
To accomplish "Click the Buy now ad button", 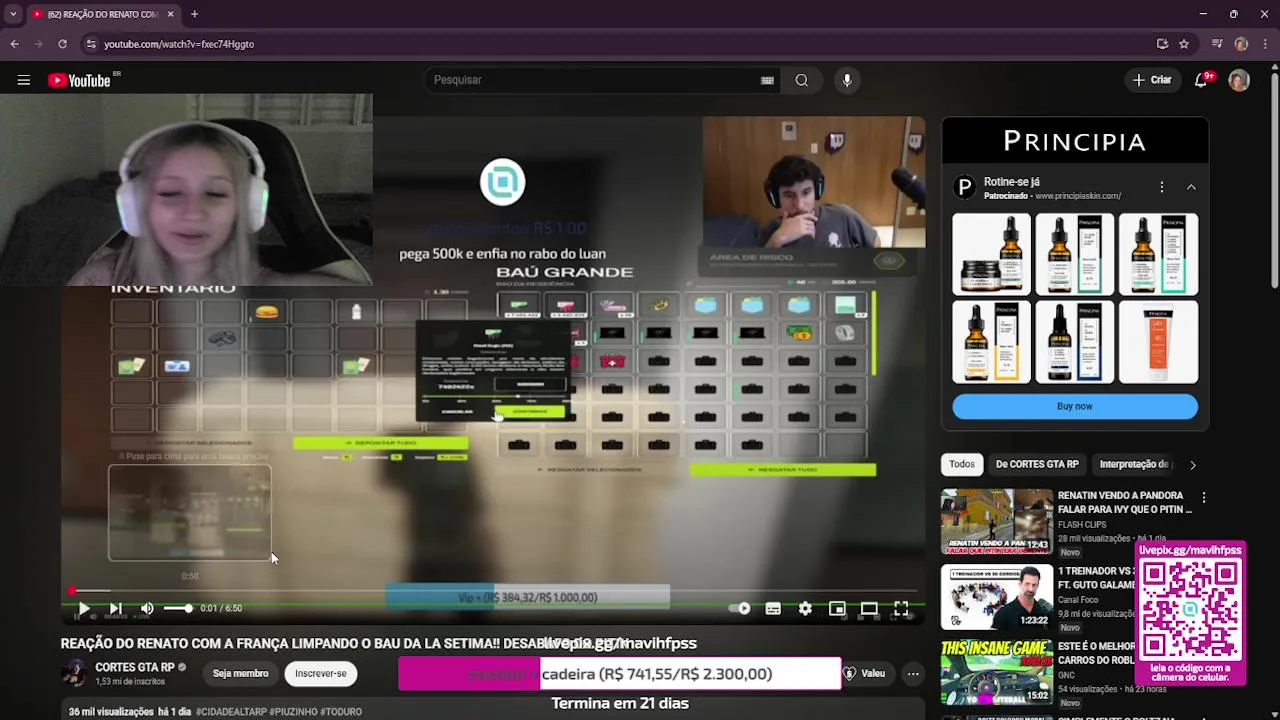I will tap(1075, 406).
